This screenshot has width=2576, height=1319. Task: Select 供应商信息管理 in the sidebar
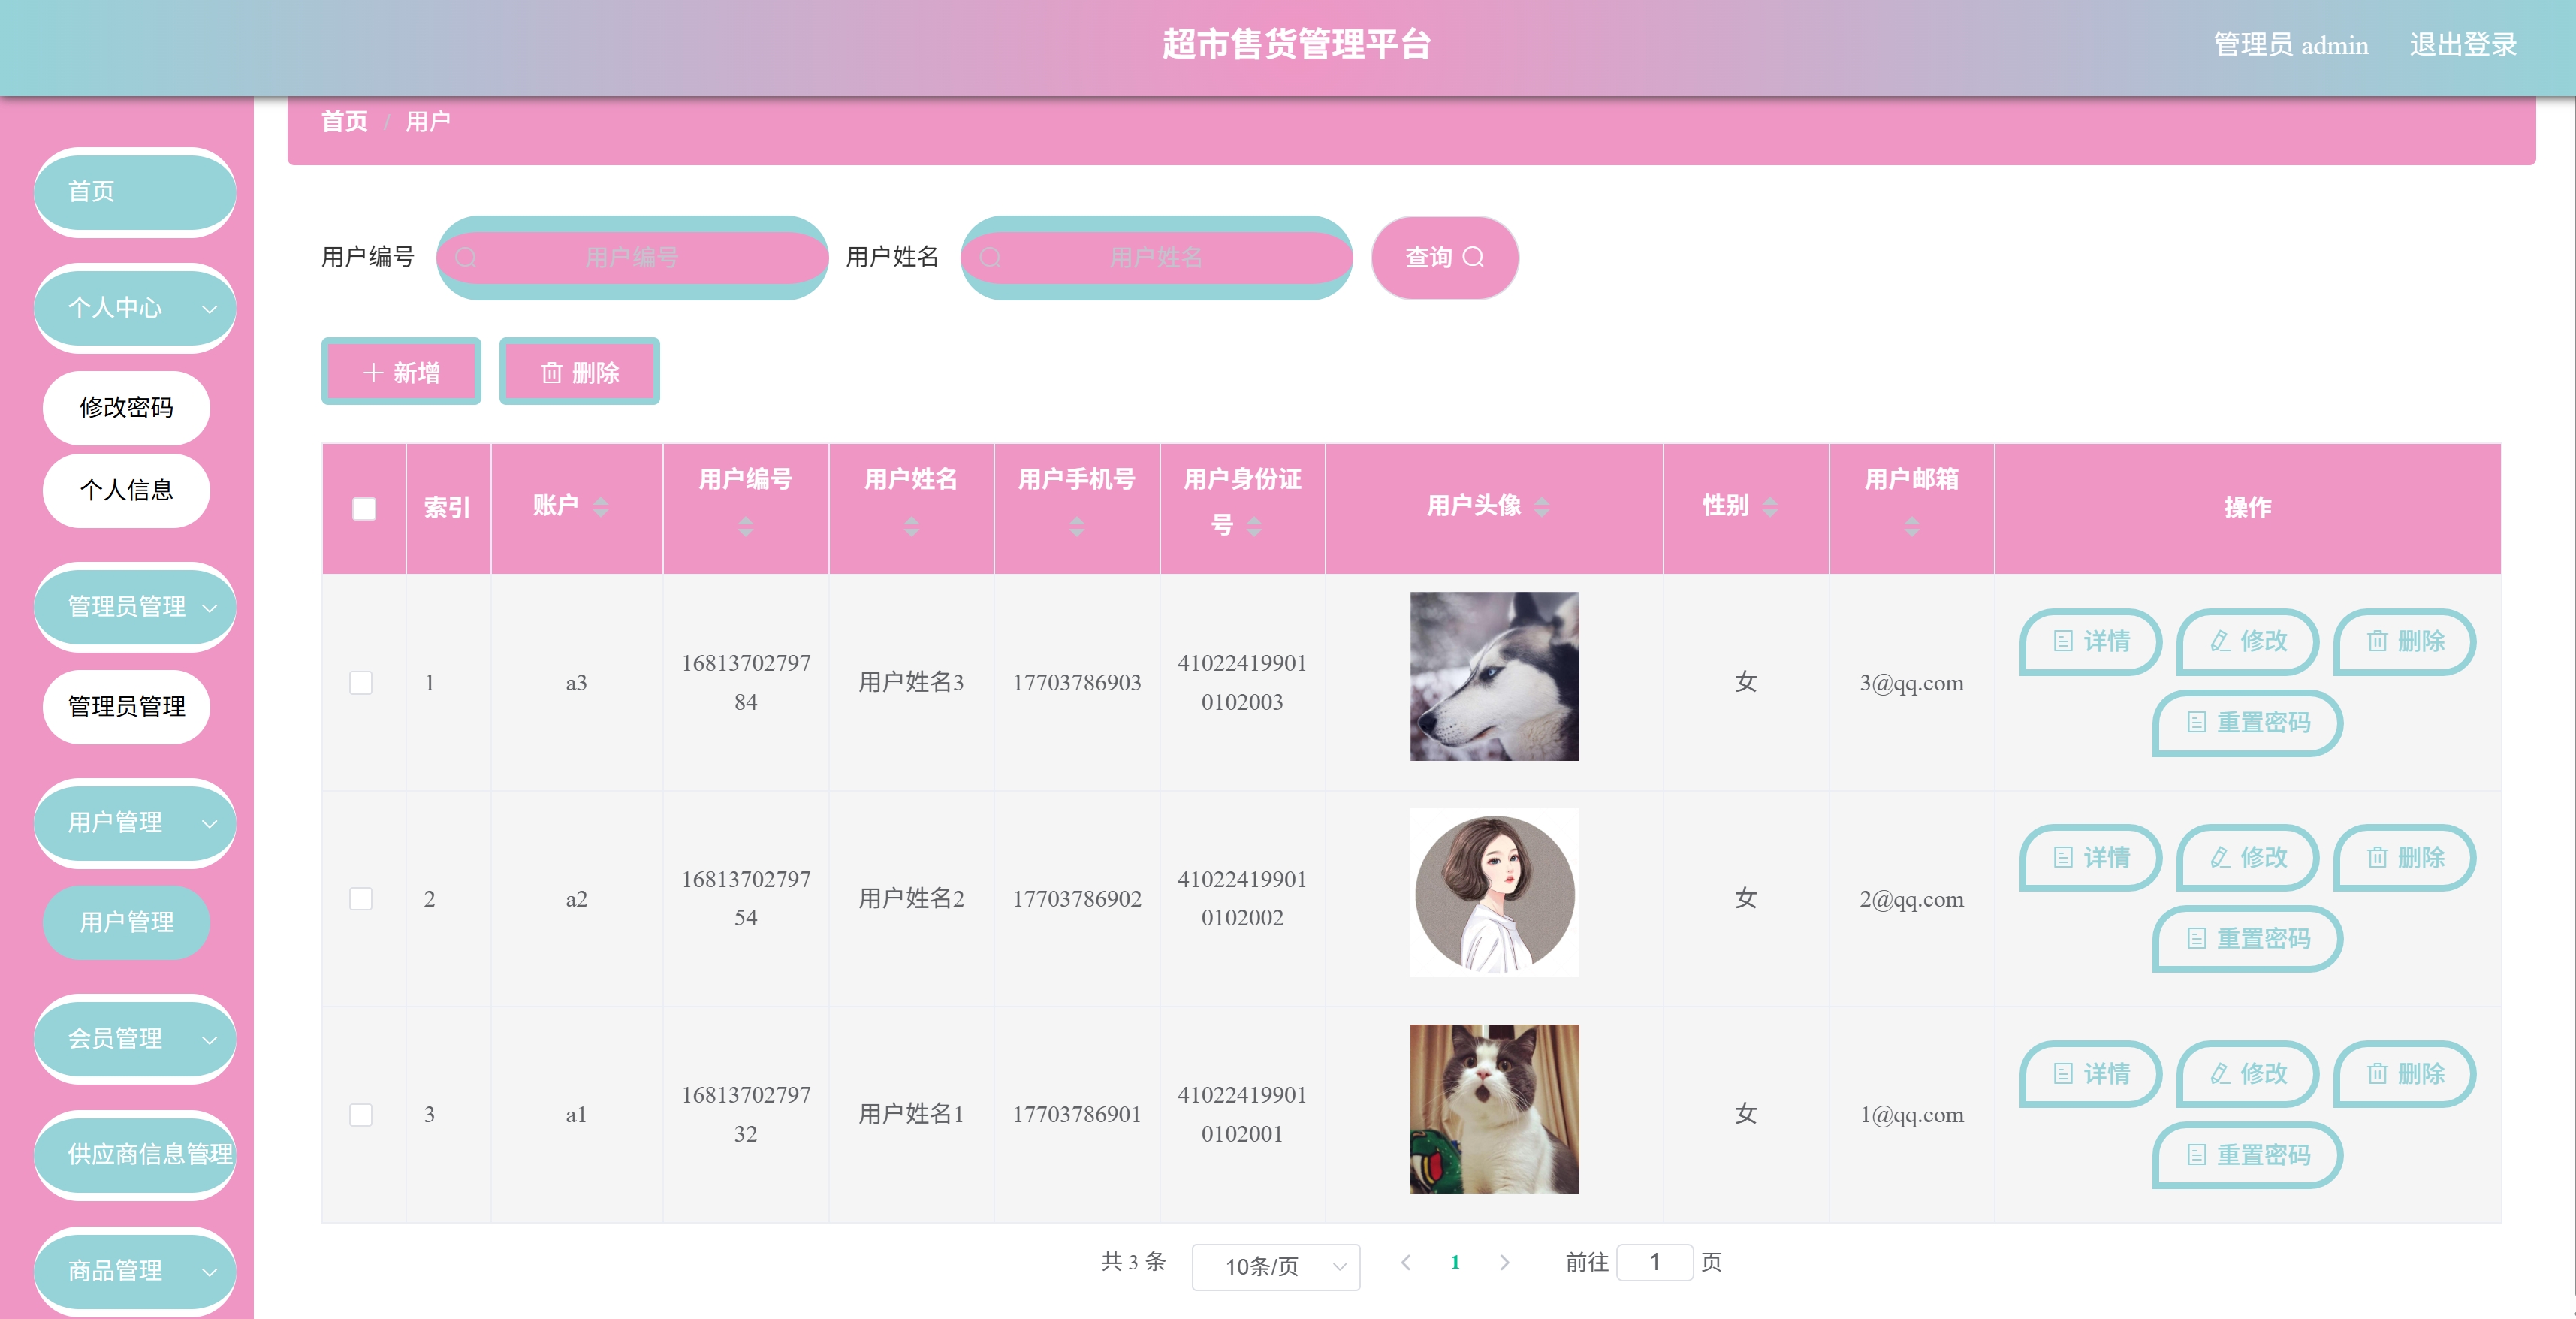click(x=135, y=1154)
